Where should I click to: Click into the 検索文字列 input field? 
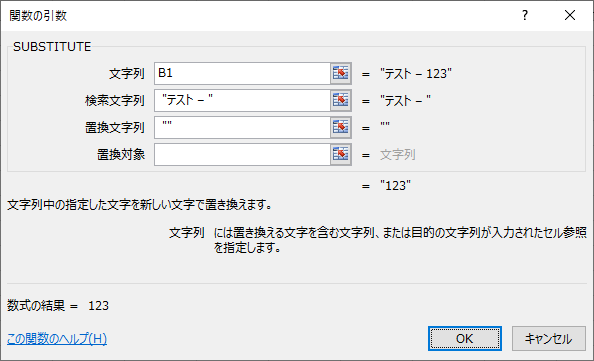242,100
